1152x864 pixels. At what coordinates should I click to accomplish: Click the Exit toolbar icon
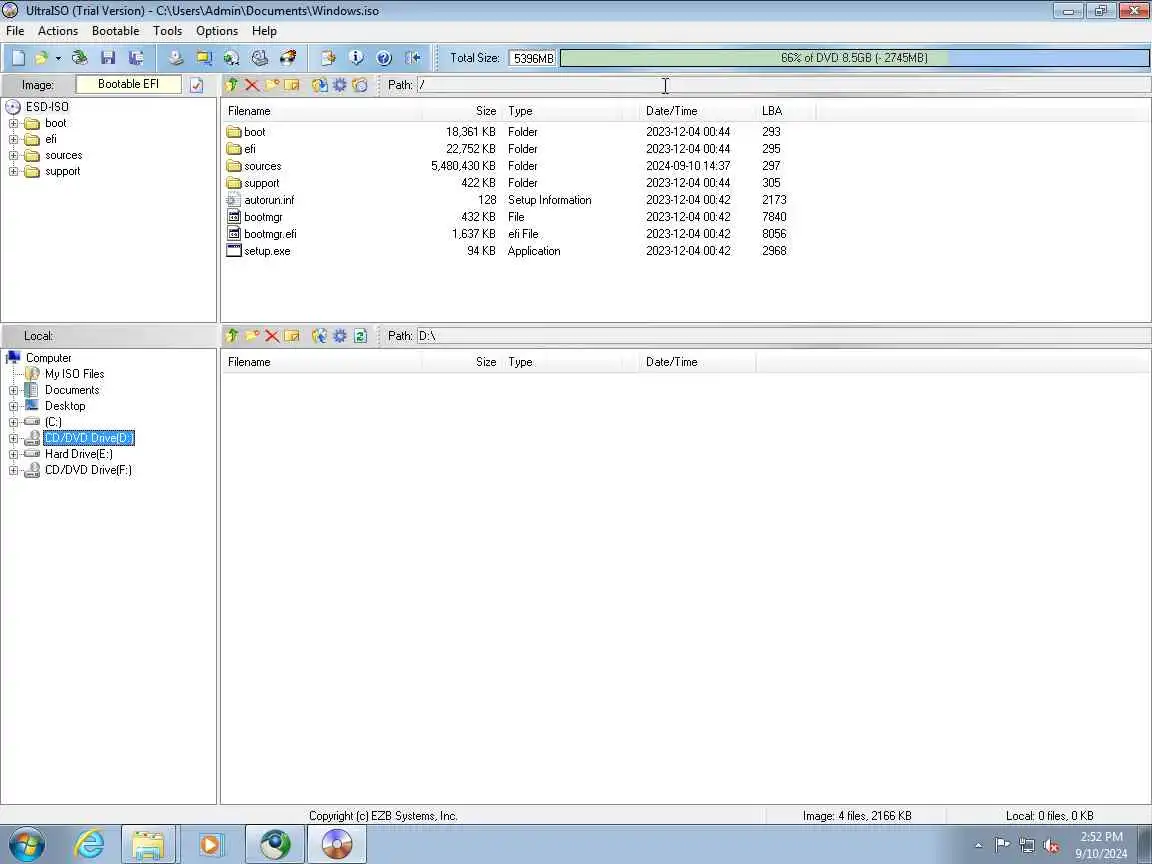(x=413, y=58)
